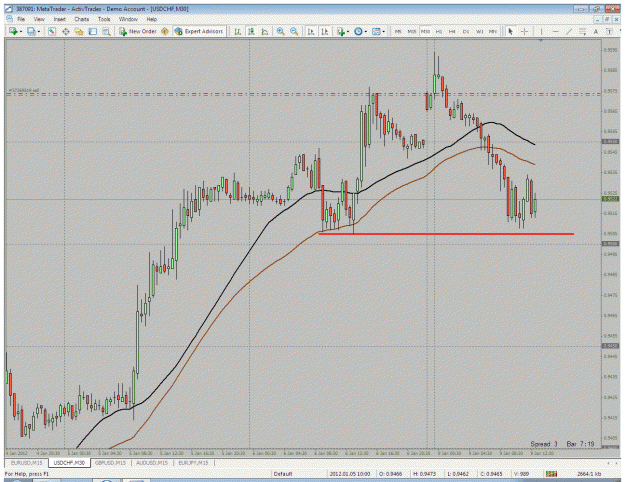Open the Profiles toolbar icon
This screenshot has width=625, height=482.
coord(31,31)
